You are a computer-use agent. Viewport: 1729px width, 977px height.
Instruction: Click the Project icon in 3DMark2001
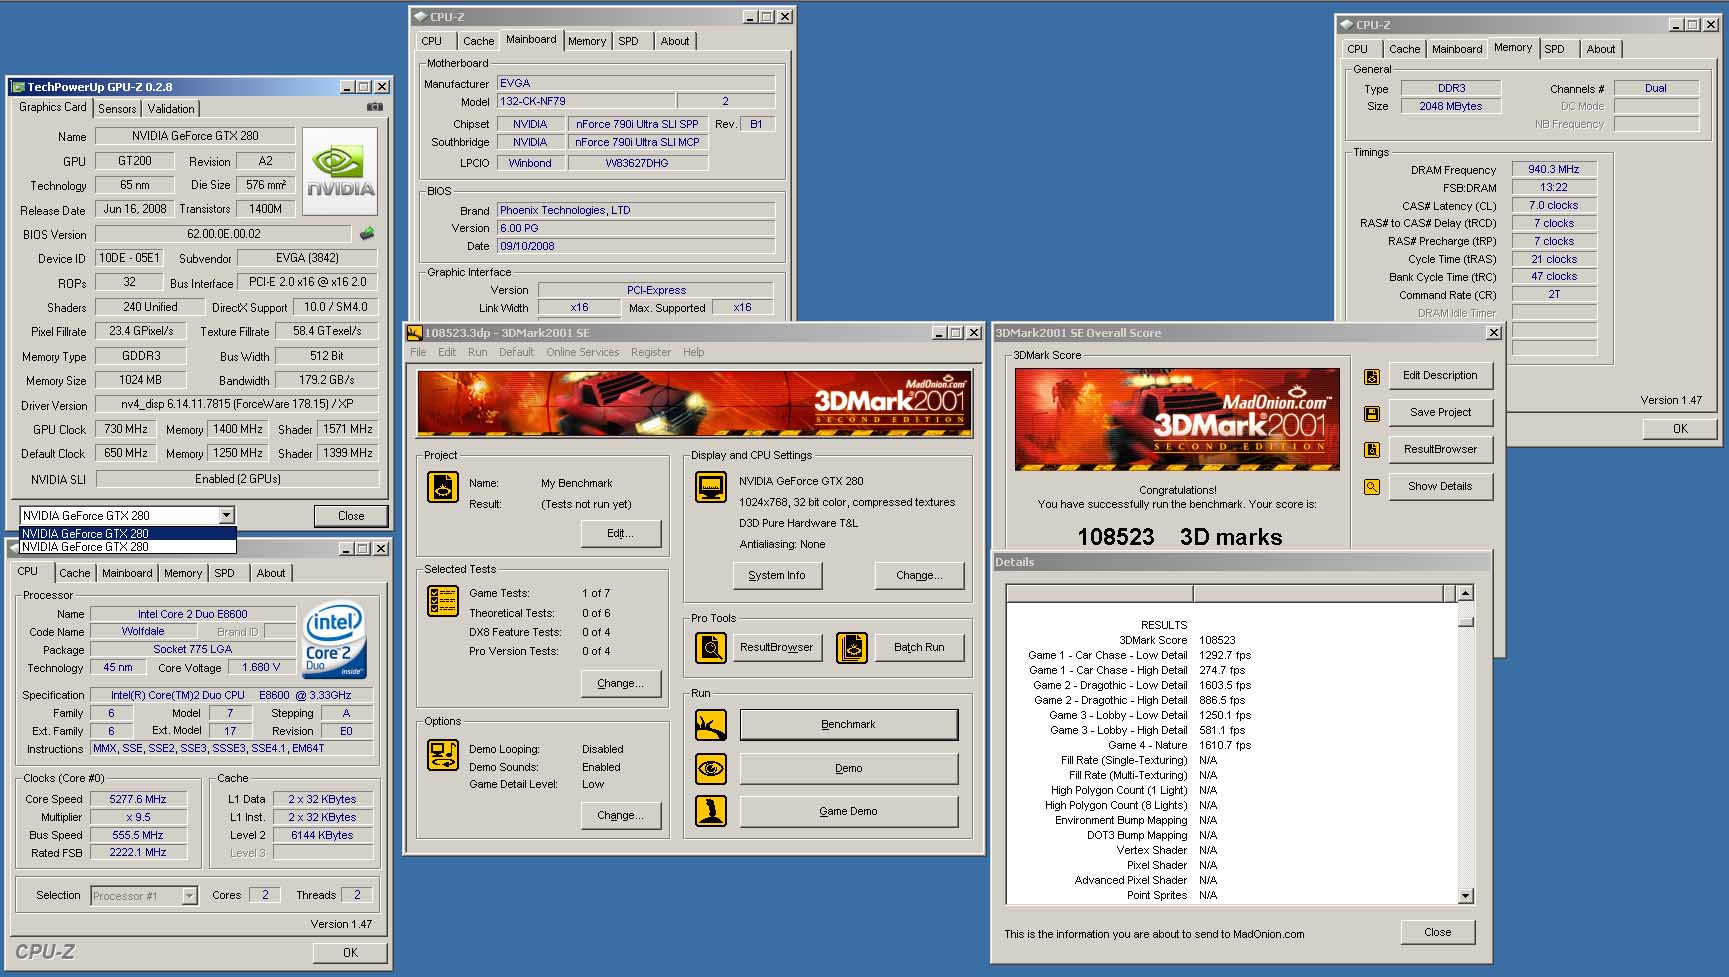[442, 487]
